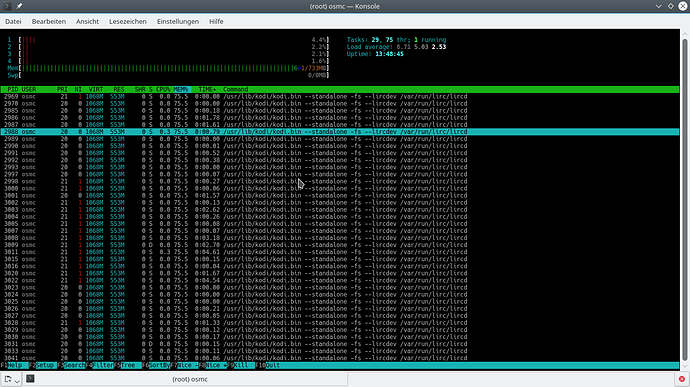The height and width of the screenshot is (387, 690).
Task: Click the minimize chevron in title bar
Action: [658, 6]
